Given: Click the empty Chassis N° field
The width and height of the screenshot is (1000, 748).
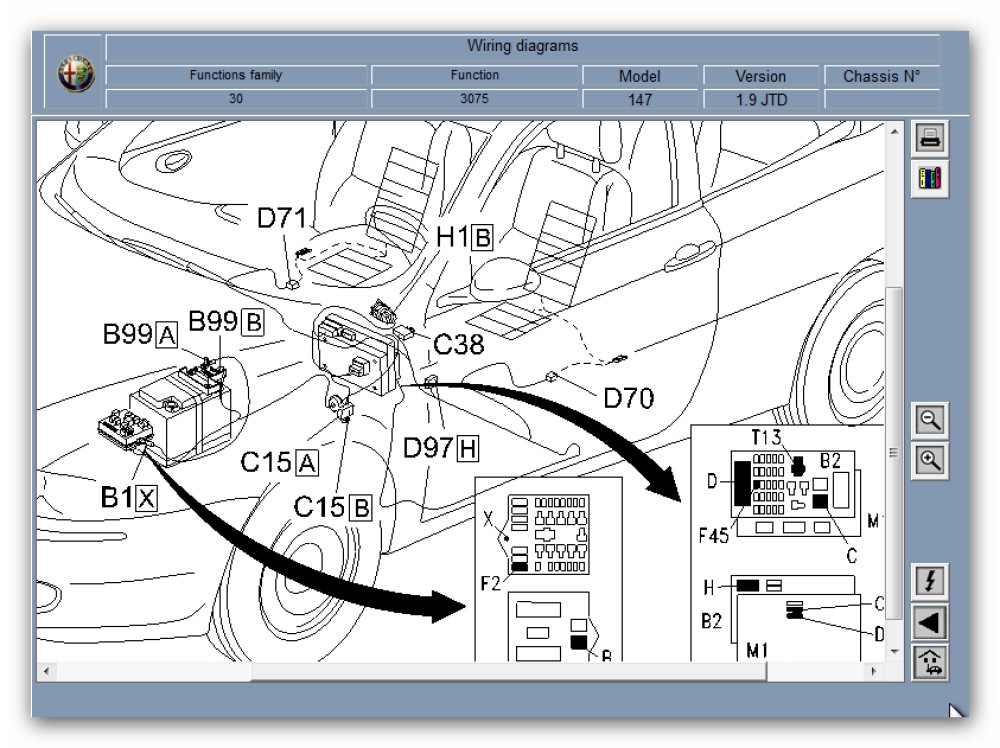Looking at the screenshot, I should (x=881, y=99).
